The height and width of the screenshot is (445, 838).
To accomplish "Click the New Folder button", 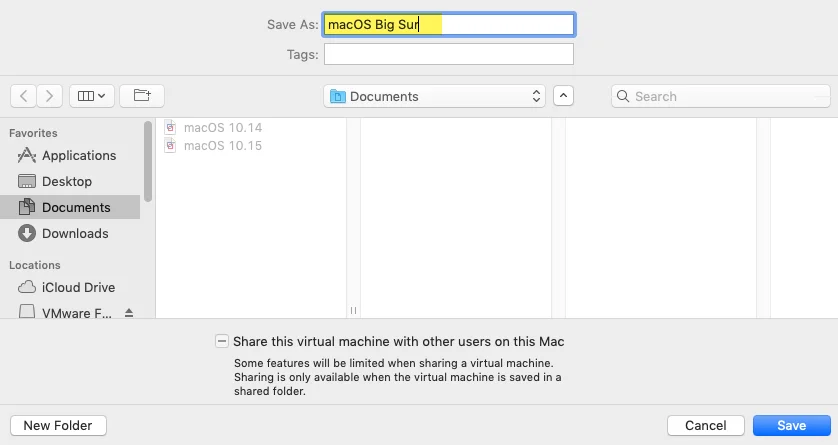I will [58, 425].
